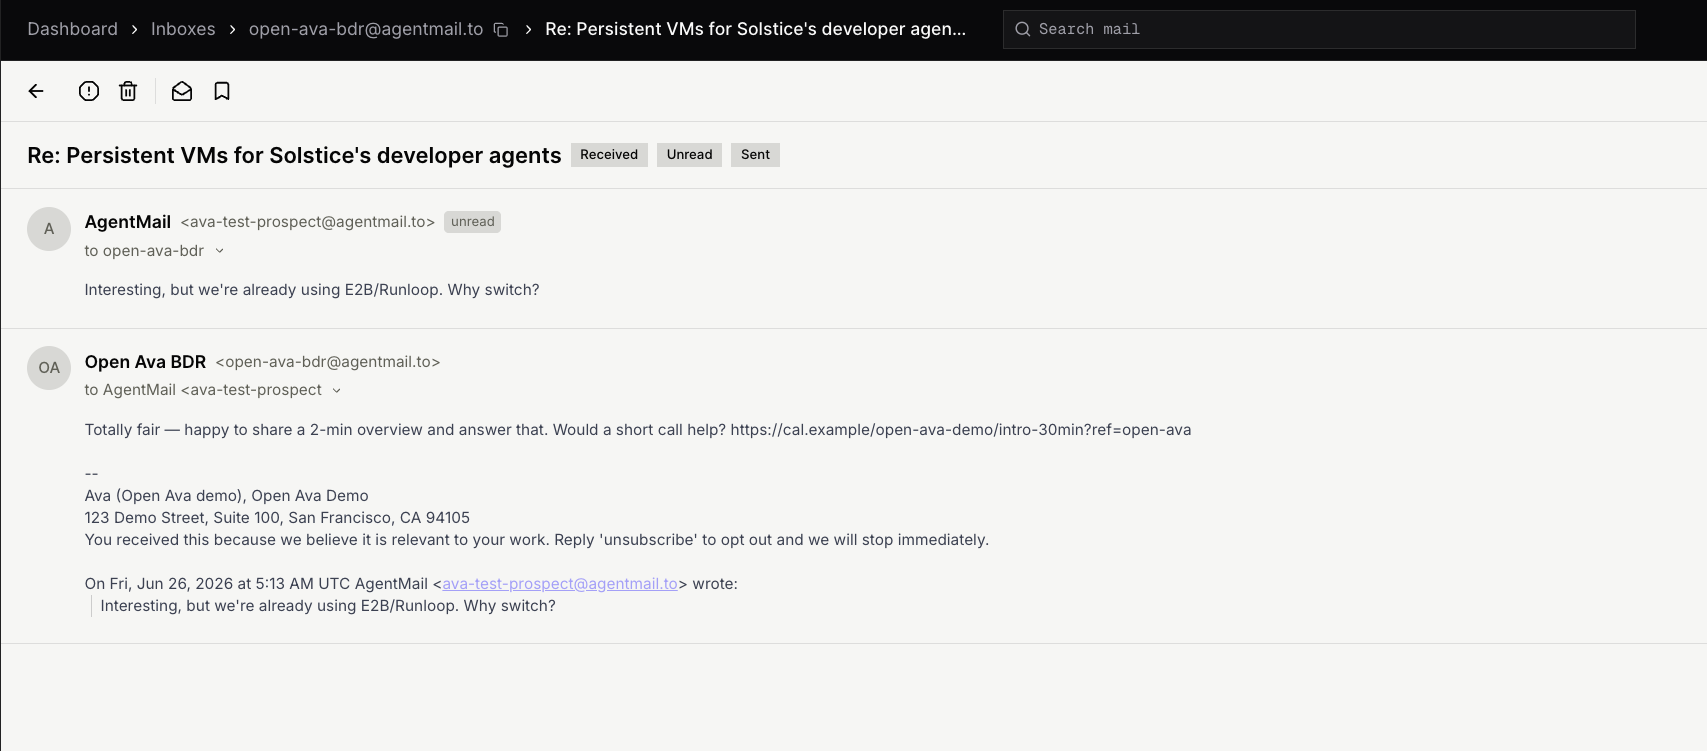Expand recipients next to 'to open-ava-bdr'
This screenshot has width=1707, height=751.
coord(220,251)
